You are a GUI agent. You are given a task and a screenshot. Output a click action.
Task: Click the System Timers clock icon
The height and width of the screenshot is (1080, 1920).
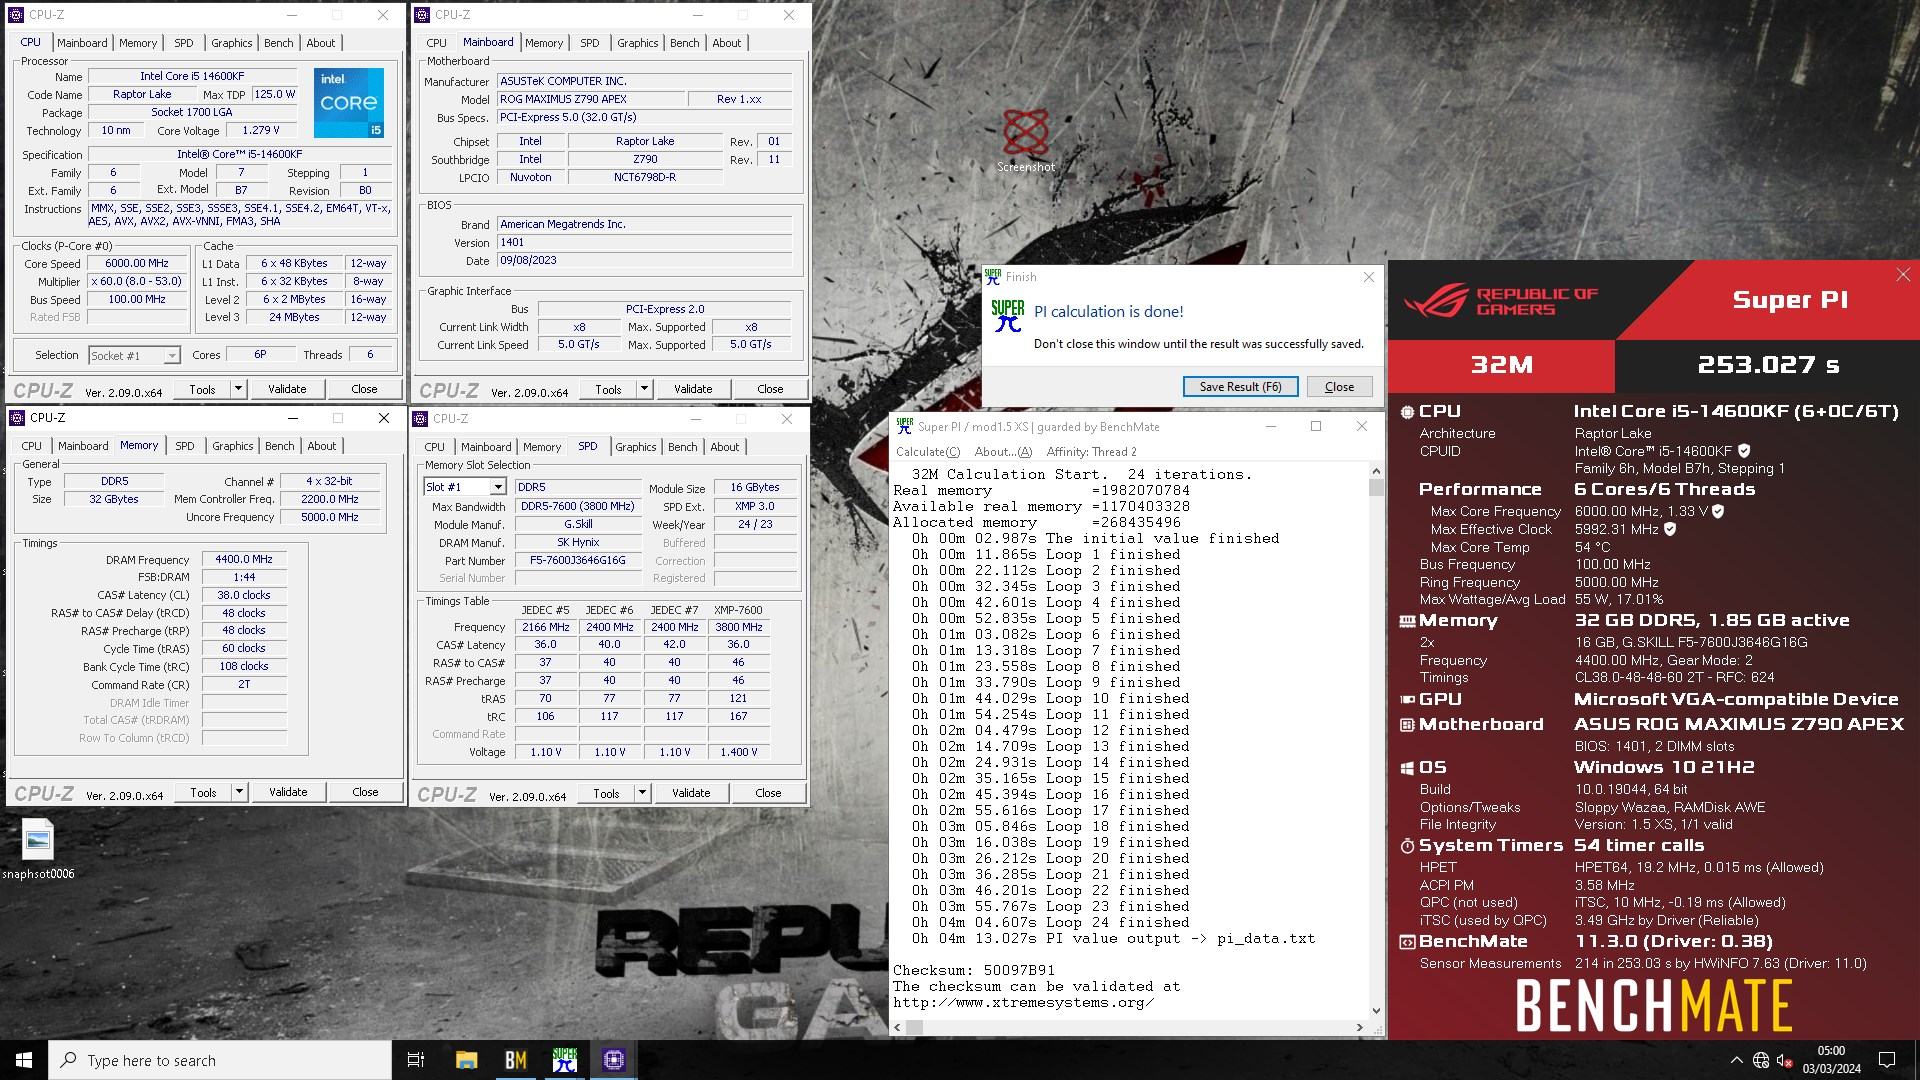pyautogui.click(x=1407, y=846)
